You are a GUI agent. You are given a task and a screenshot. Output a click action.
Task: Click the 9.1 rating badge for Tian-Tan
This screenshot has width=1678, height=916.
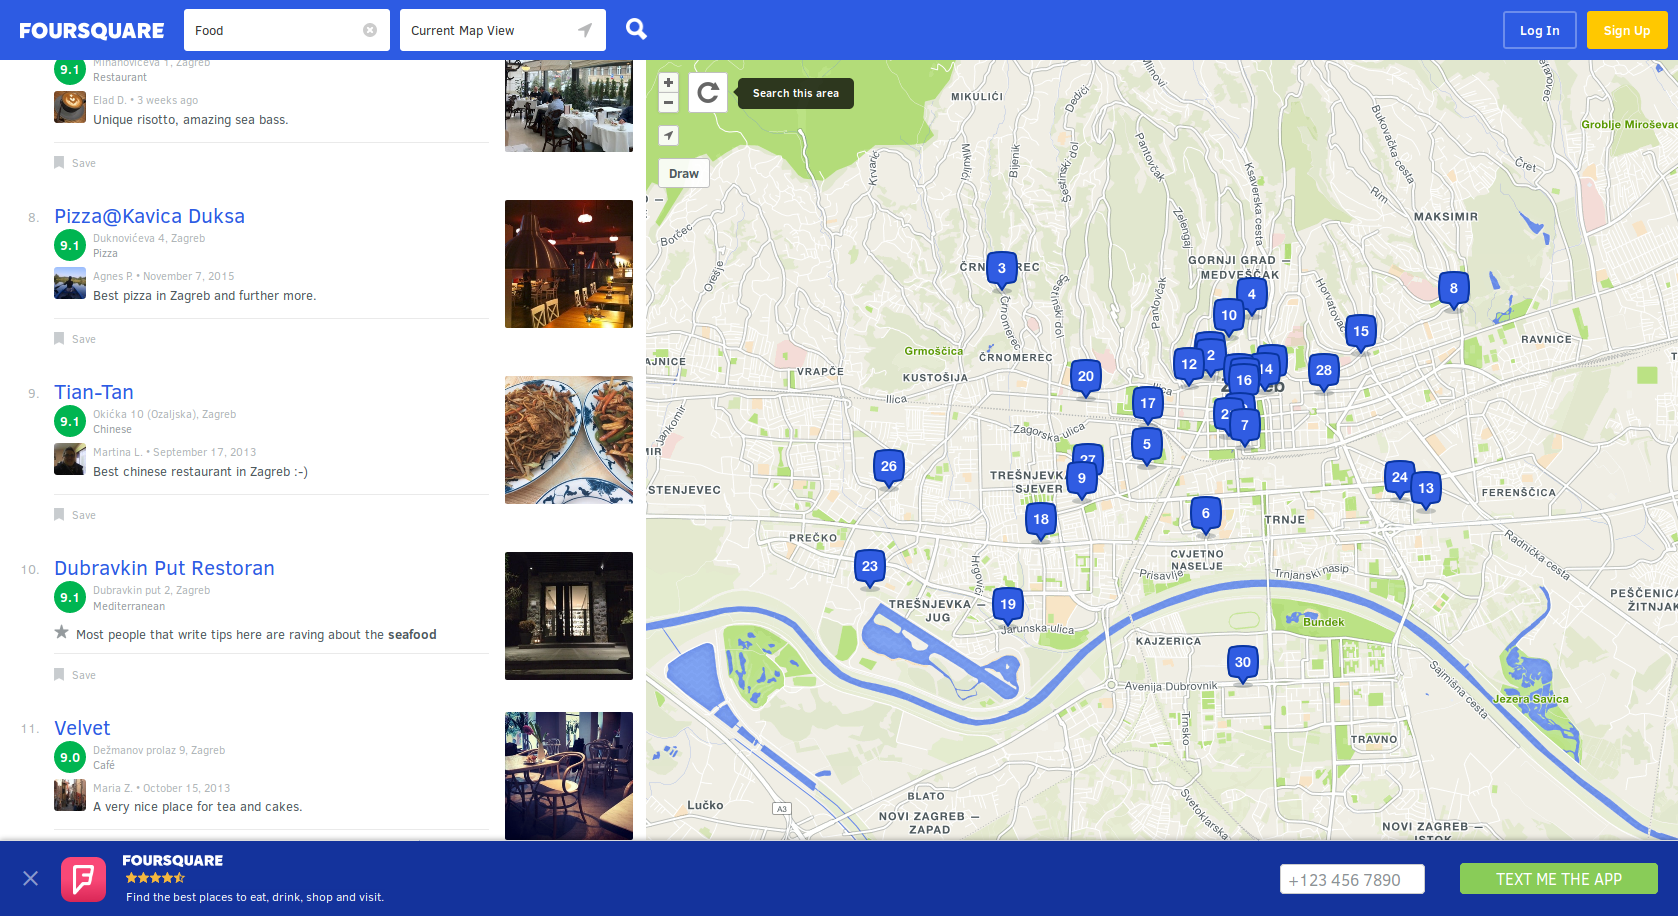pyautogui.click(x=70, y=421)
